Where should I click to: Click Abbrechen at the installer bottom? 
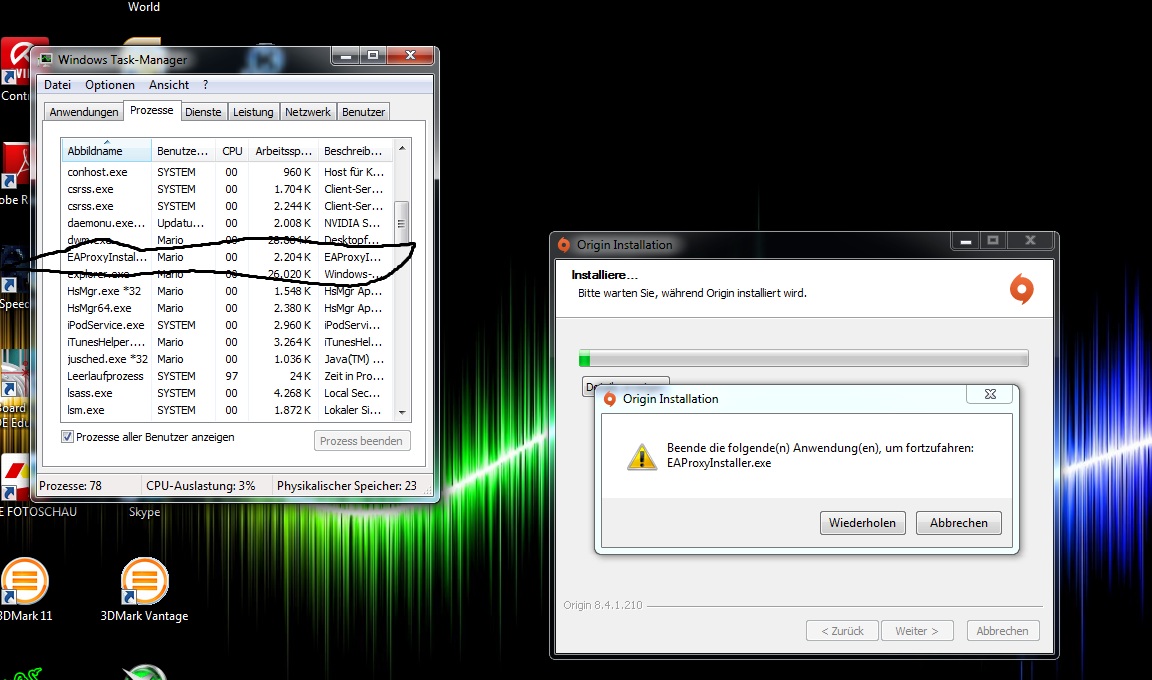point(1003,631)
